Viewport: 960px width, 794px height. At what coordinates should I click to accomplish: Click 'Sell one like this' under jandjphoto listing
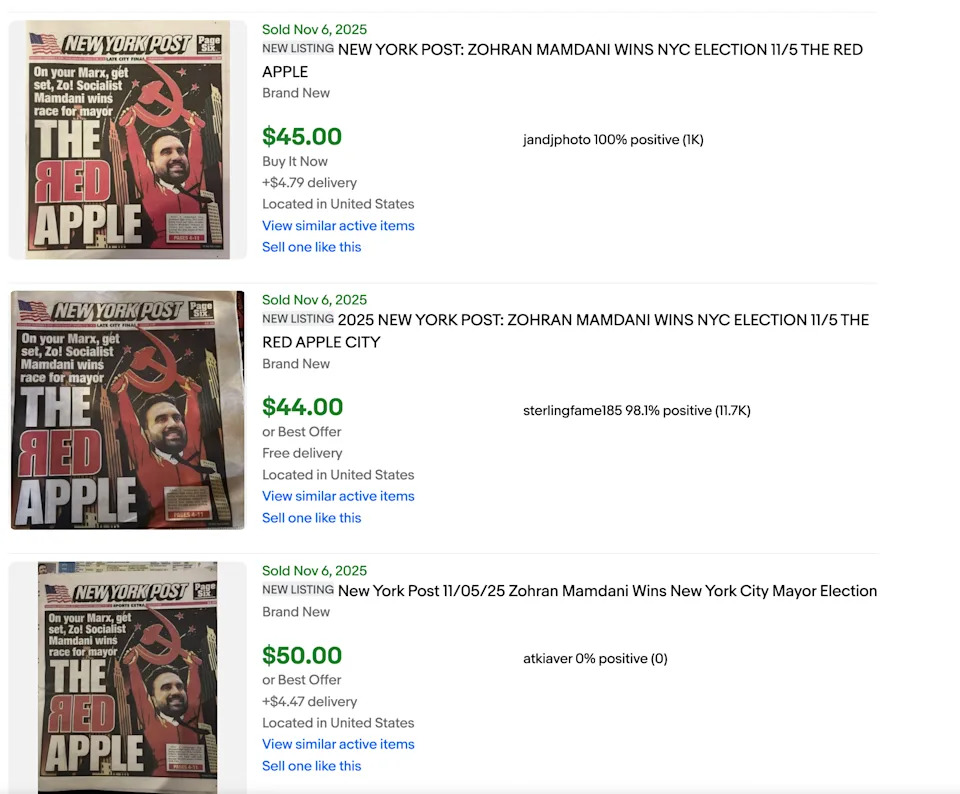(x=311, y=247)
